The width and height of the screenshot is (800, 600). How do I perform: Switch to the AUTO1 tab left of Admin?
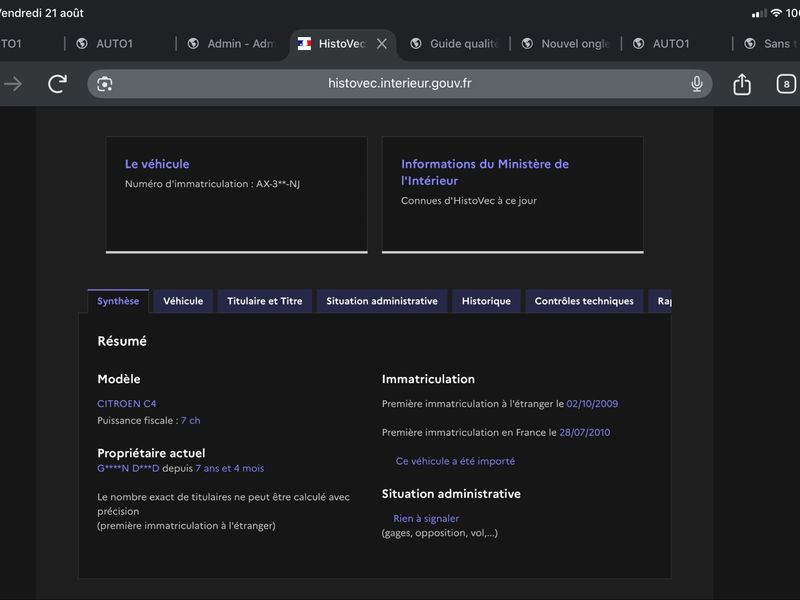[x=120, y=44]
